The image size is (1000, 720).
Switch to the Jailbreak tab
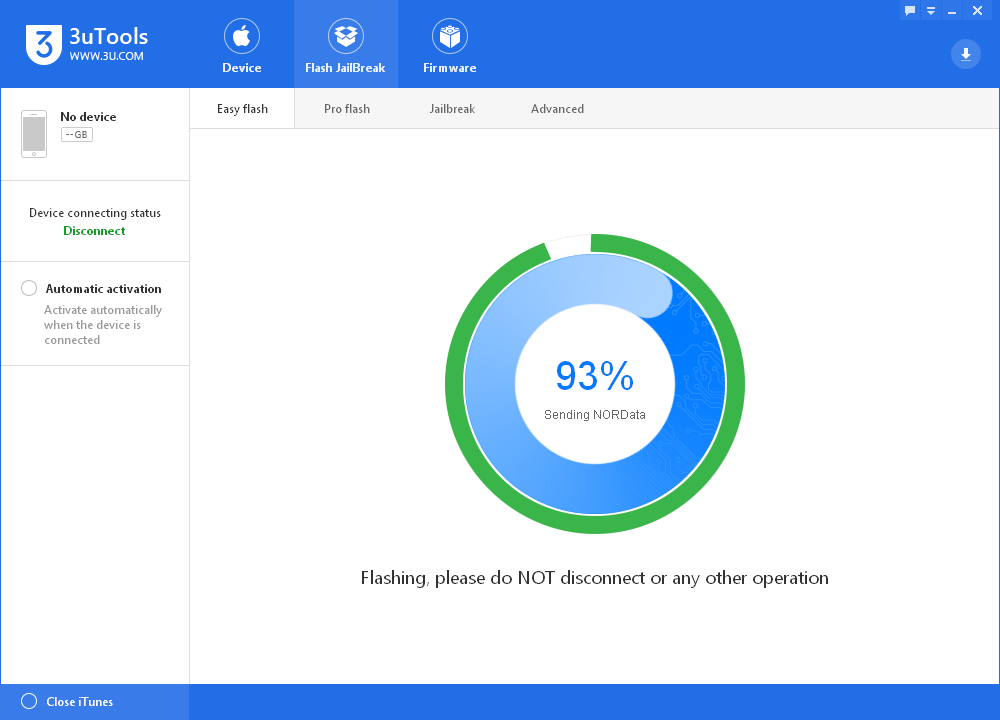coord(452,109)
